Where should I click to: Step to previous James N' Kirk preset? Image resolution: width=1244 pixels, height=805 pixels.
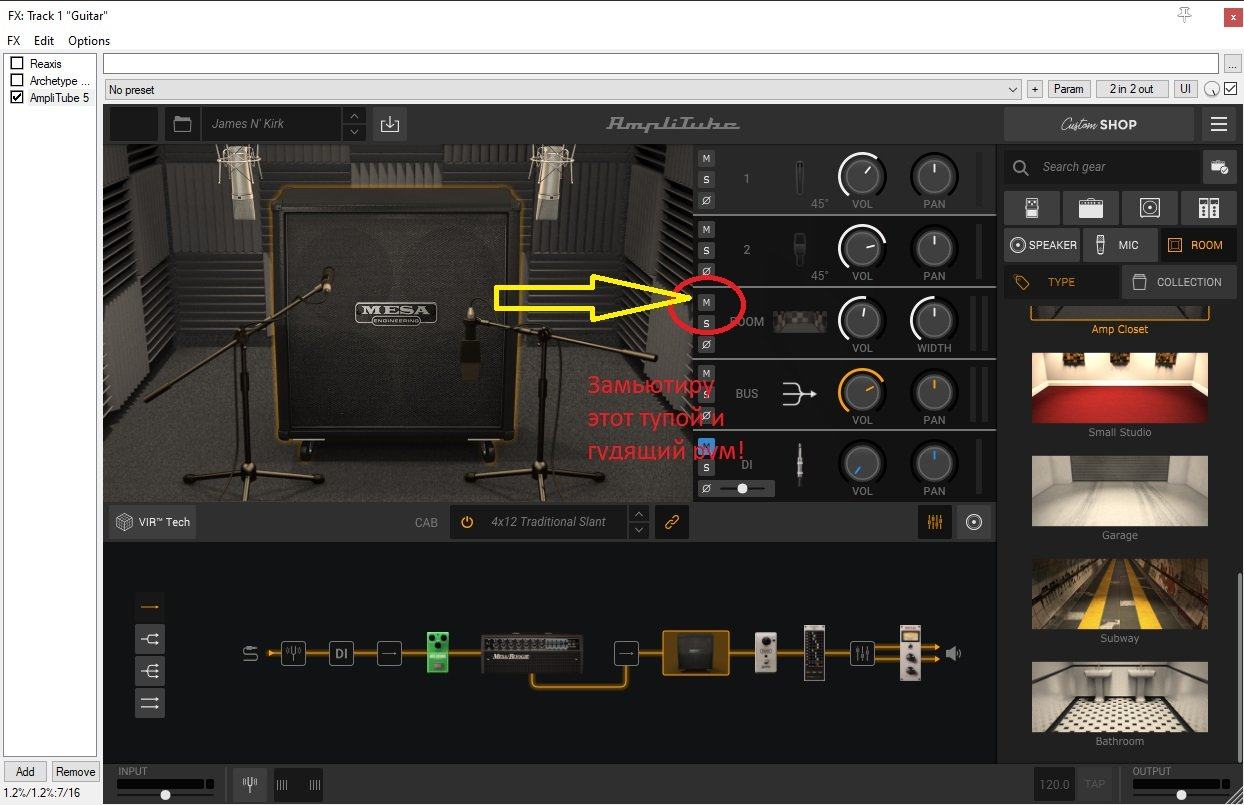coord(354,116)
